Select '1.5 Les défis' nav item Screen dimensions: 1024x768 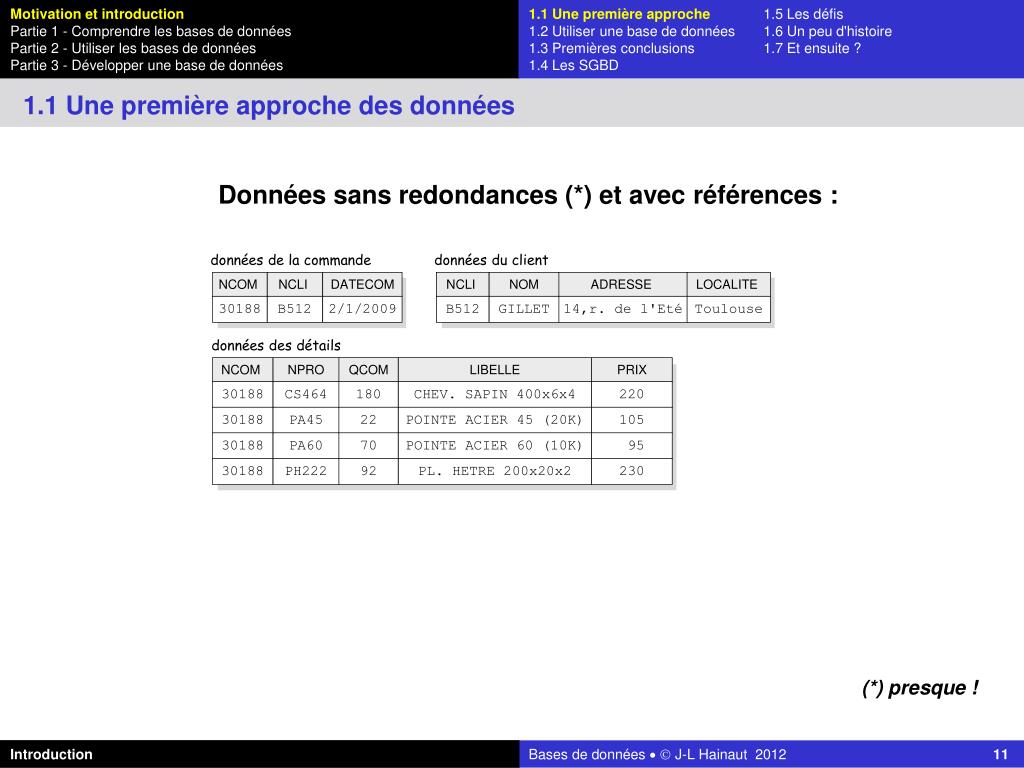(803, 14)
